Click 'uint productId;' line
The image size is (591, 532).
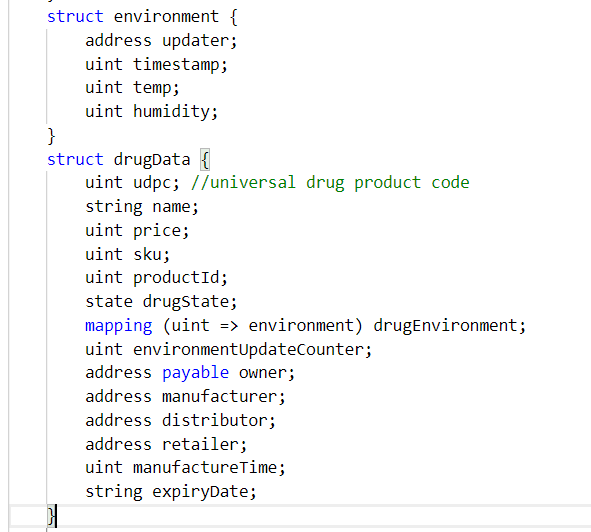click(156, 278)
